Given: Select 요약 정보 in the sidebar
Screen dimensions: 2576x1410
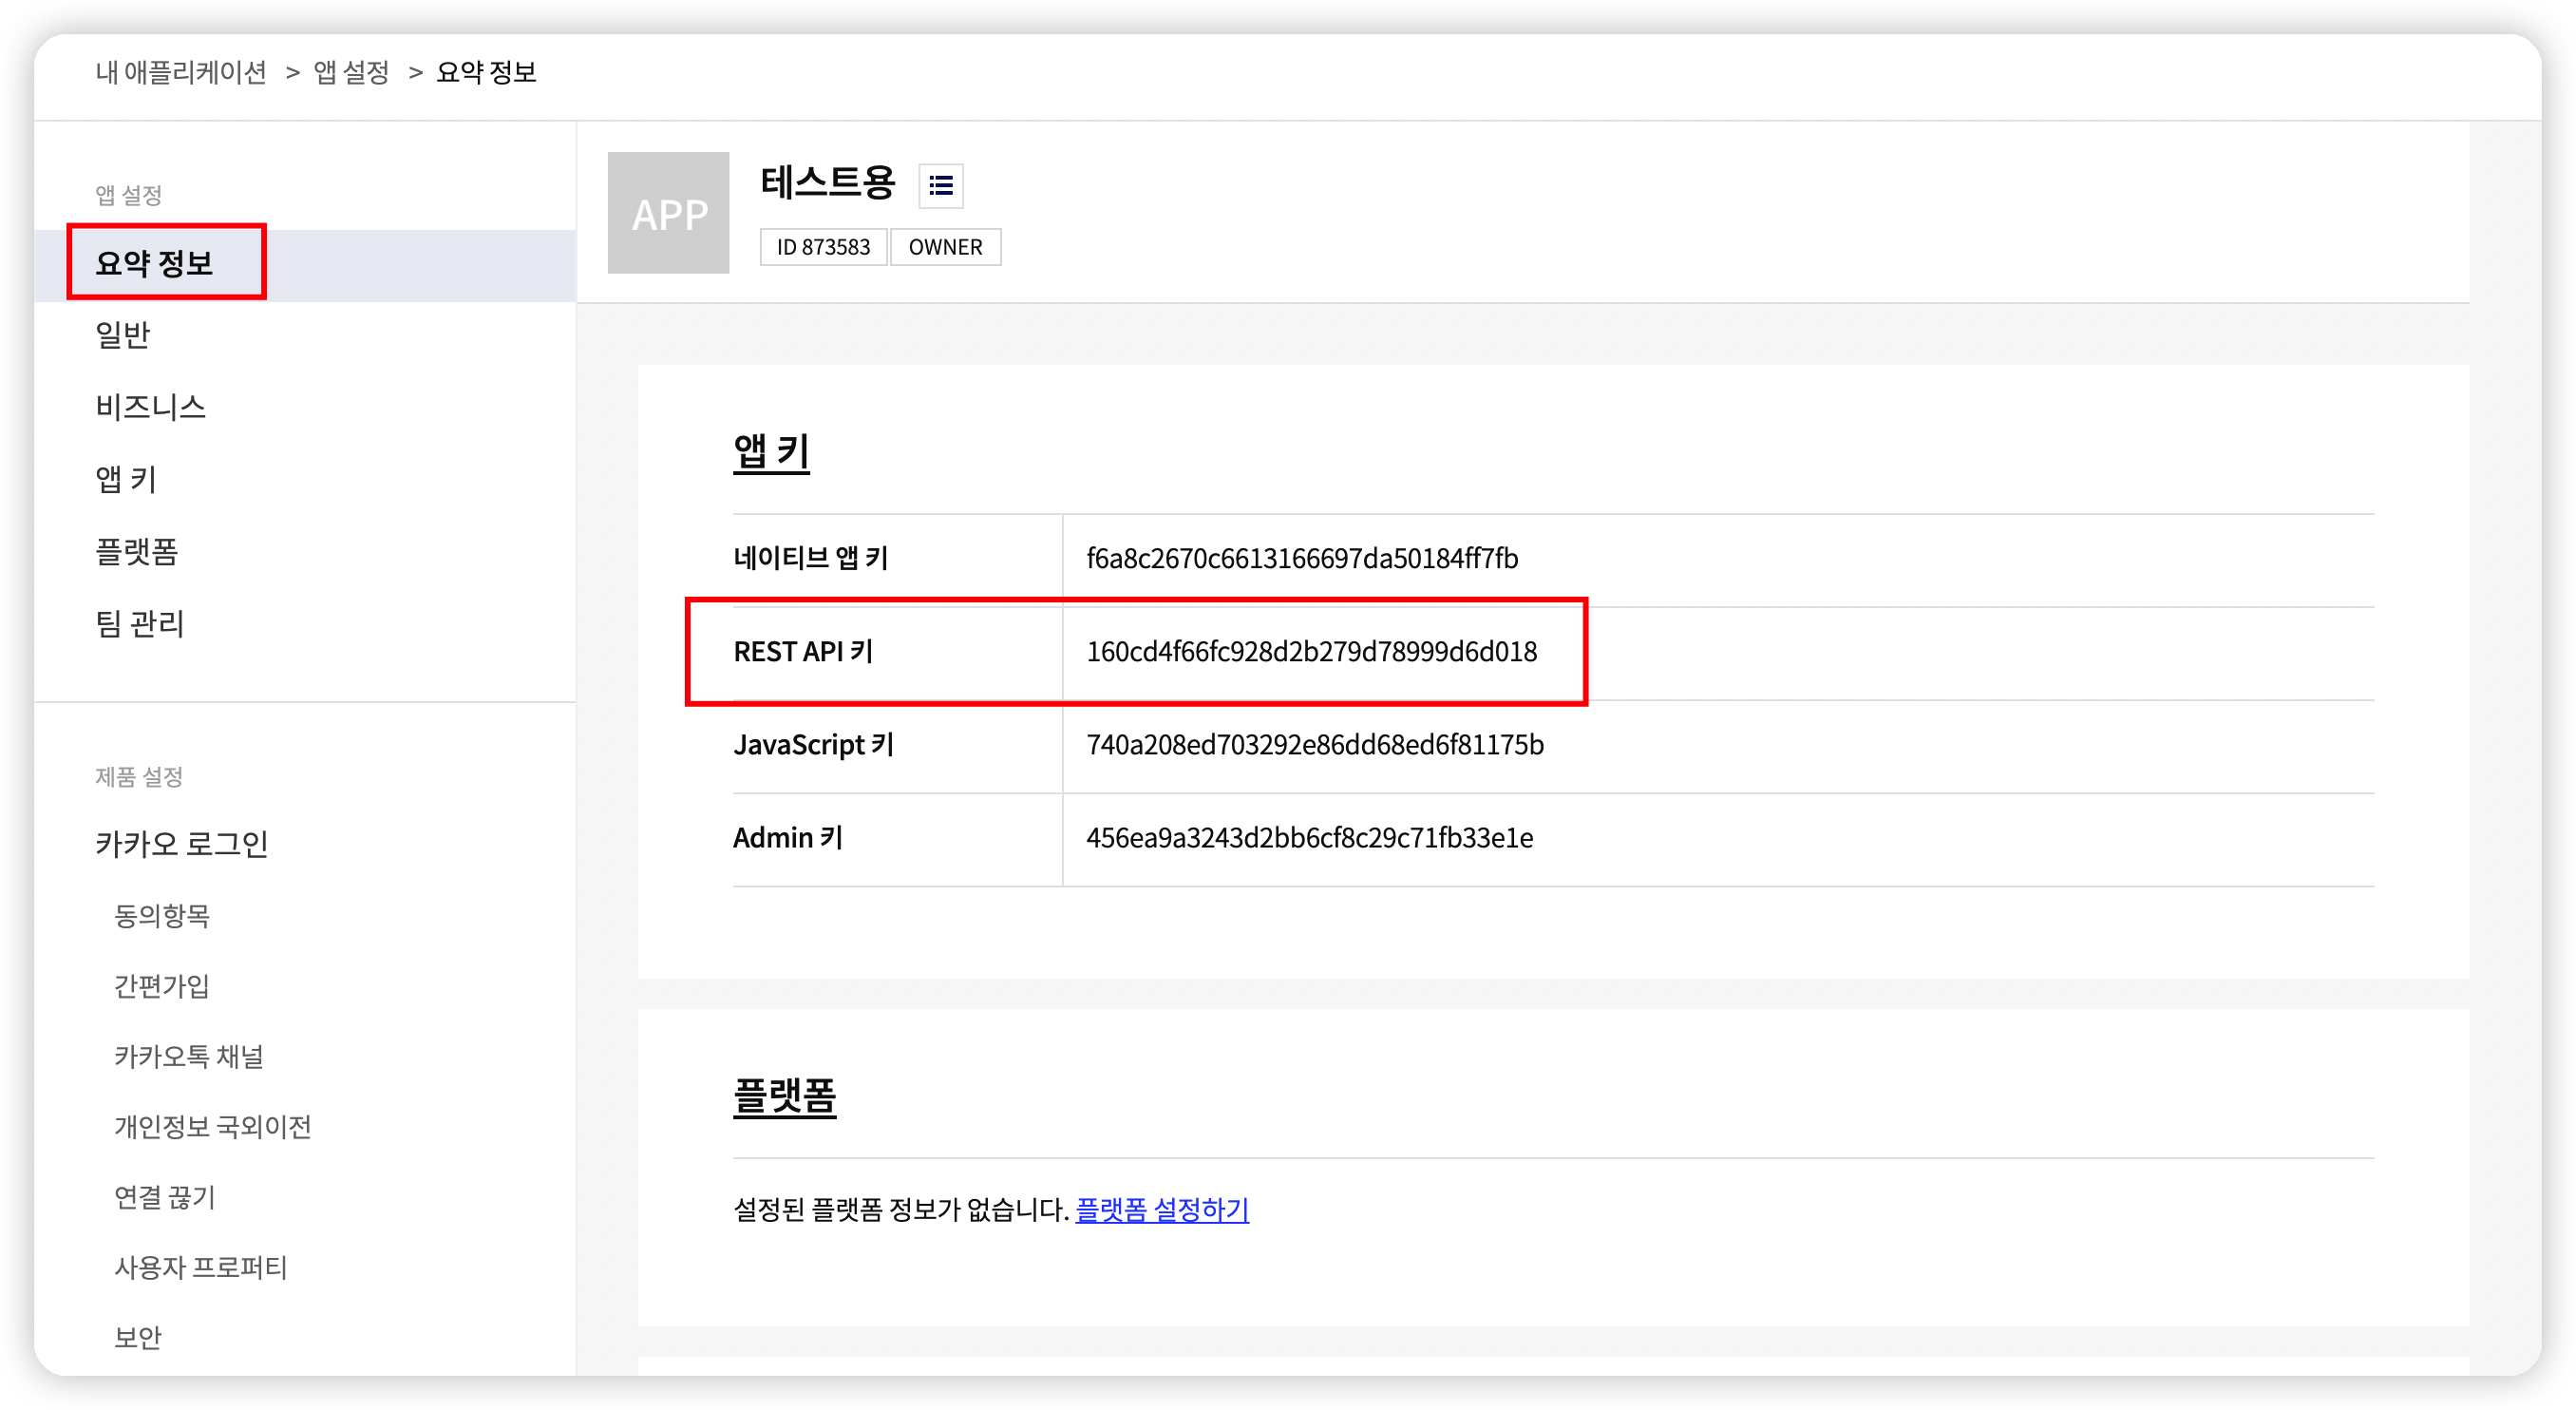Looking at the screenshot, I should point(155,264).
